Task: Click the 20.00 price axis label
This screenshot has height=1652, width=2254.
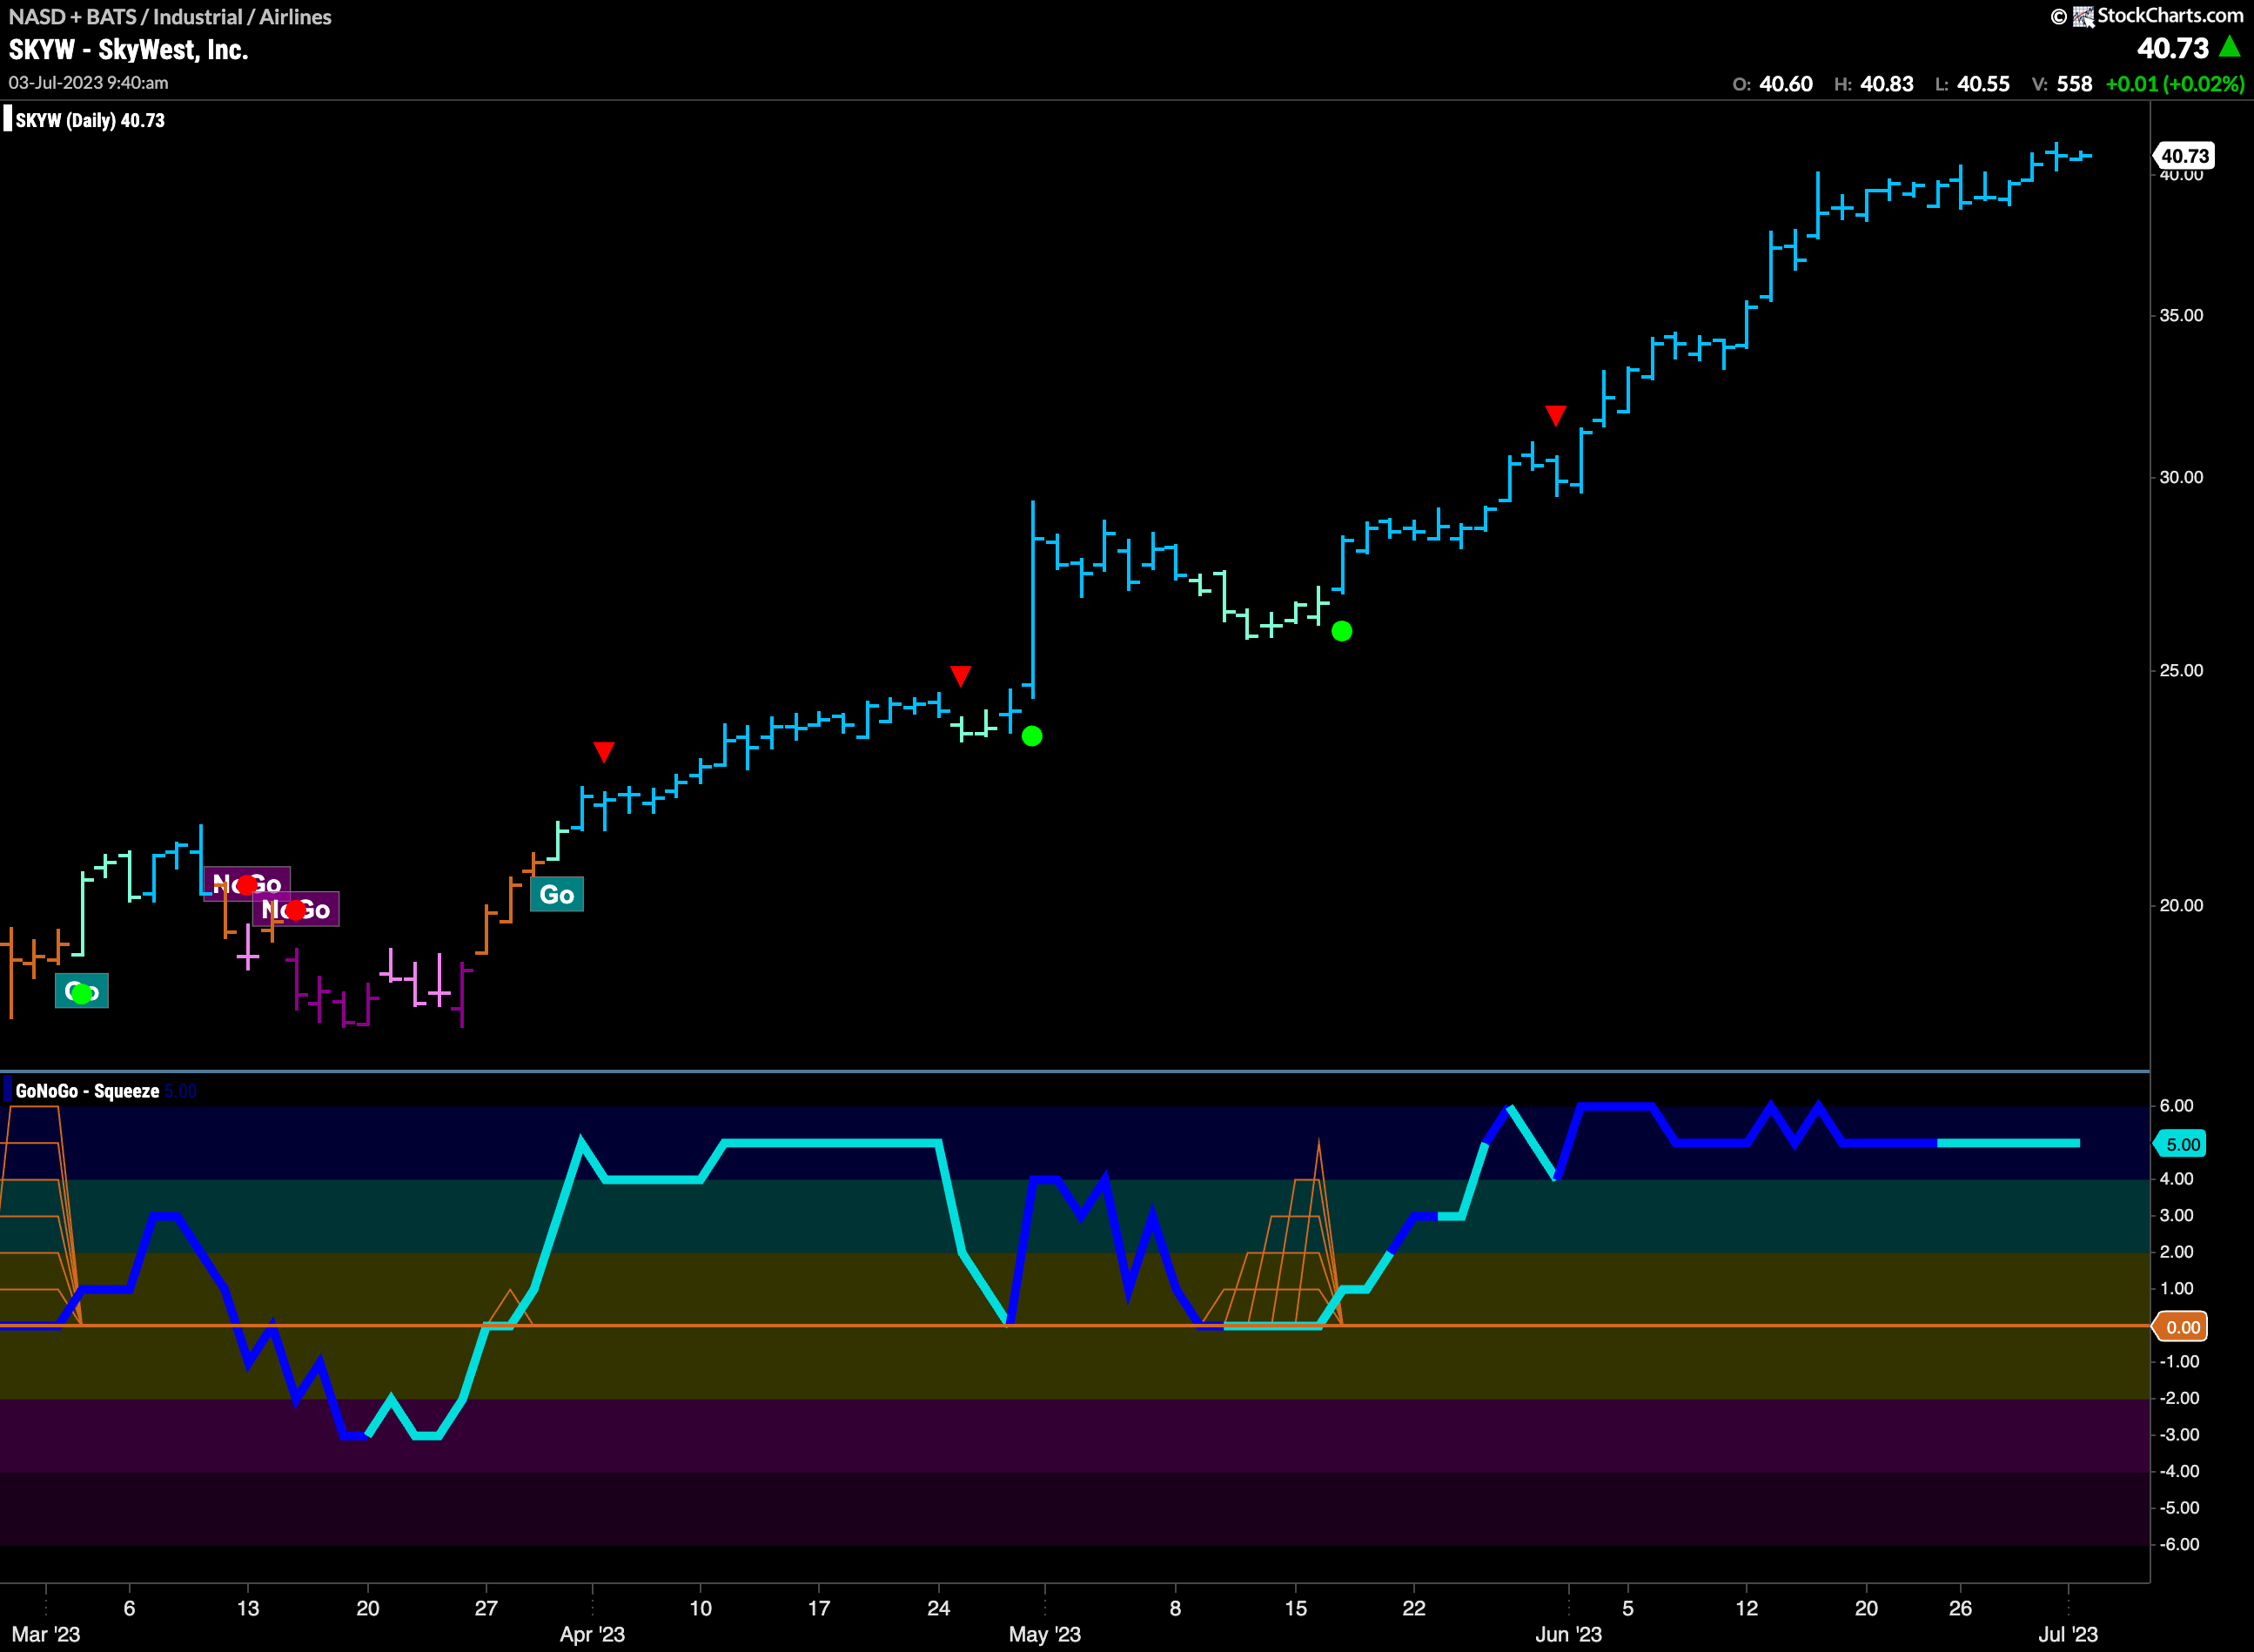Action: click(x=2181, y=905)
